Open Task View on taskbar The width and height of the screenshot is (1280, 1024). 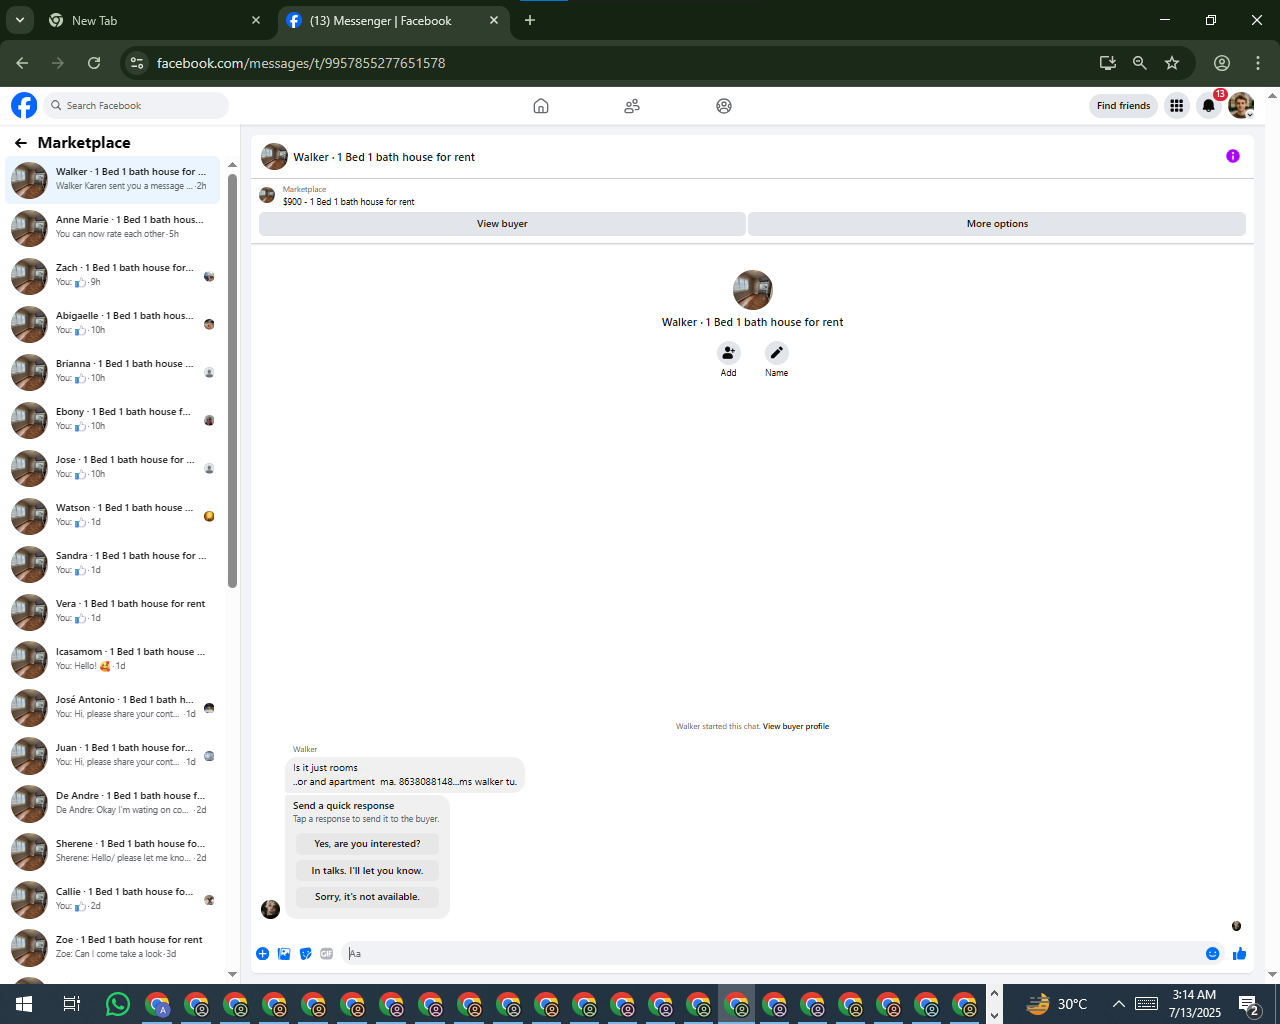click(71, 1004)
